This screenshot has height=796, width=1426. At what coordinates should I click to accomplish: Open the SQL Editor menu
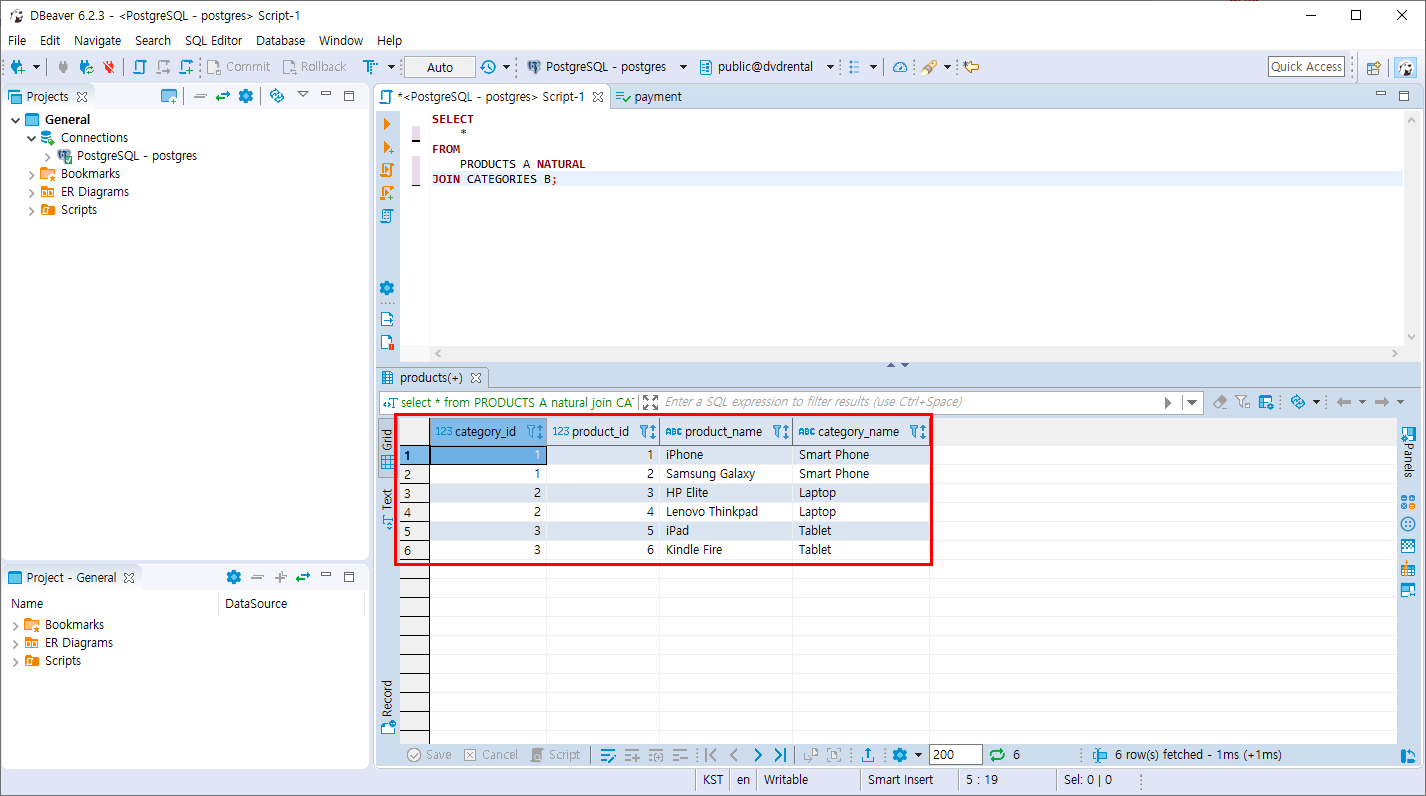coord(213,41)
